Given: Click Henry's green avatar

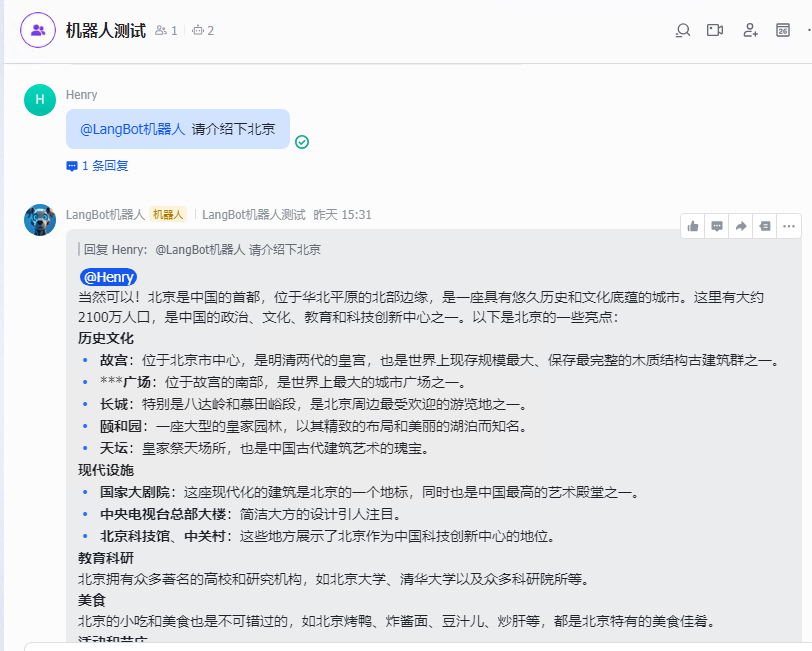Looking at the screenshot, I should pyautogui.click(x=40, y=99).
